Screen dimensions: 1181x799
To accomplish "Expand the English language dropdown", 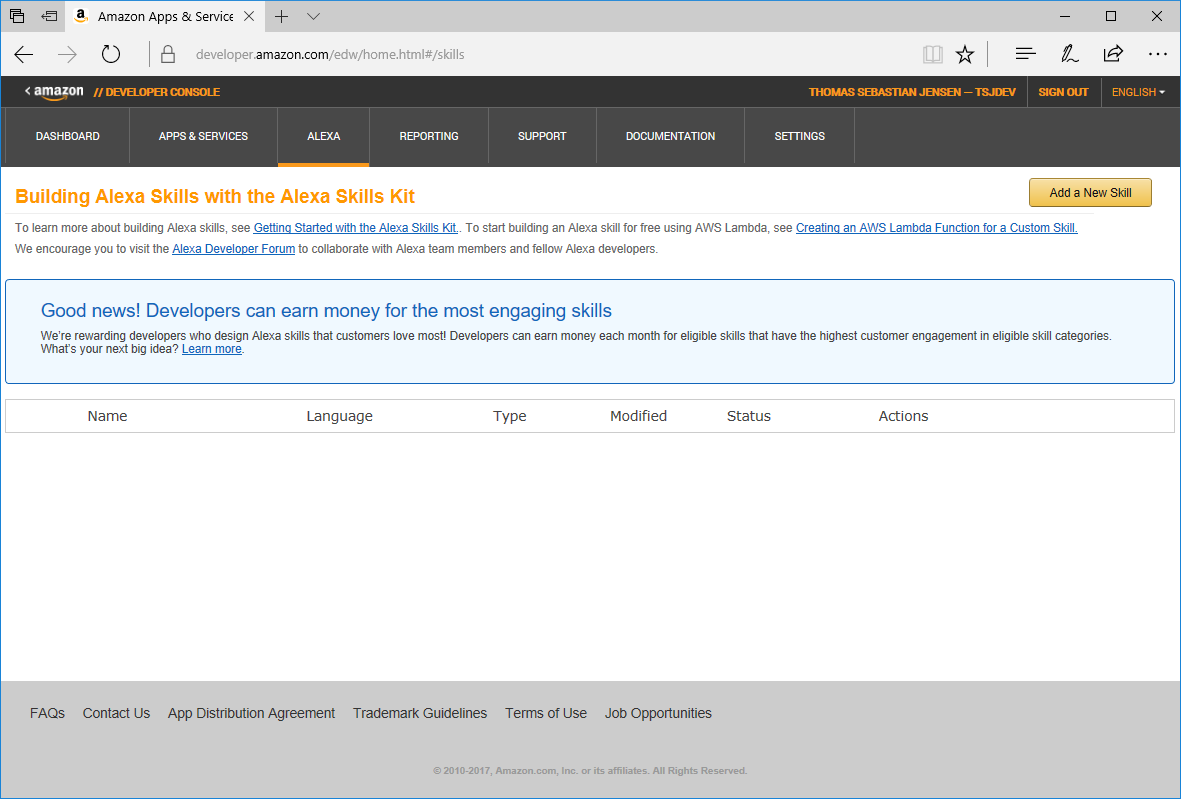I will [x=1138, y=92].
